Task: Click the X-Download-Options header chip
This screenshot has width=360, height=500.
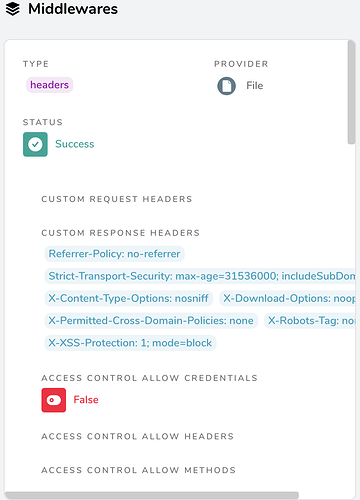Action: pyautogui.click(x=288, y=298)
